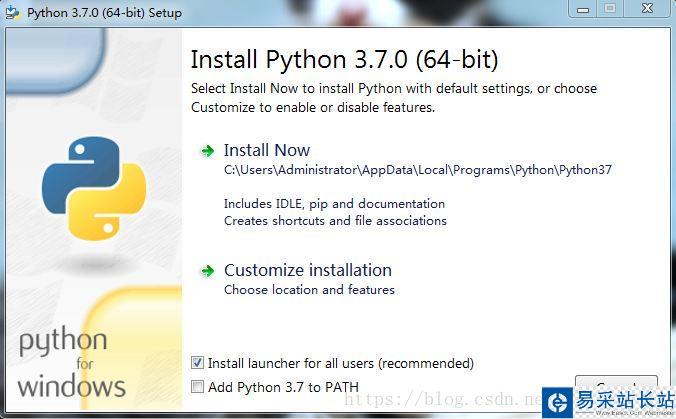Screen dimensions: 676x419
Task: Click 'Creates shortcuts and file associations' text
Action: (x=335, y=221)
